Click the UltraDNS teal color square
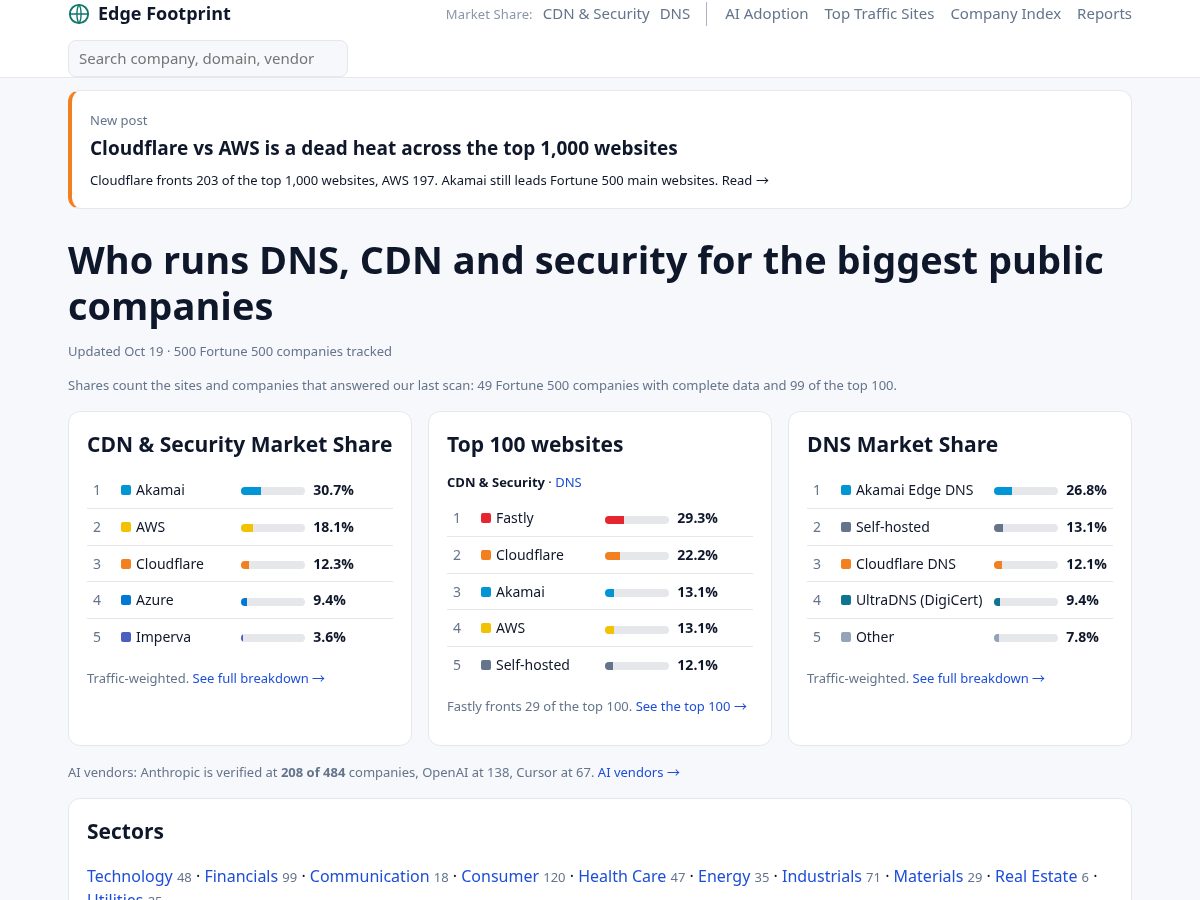The width and height of the screenshot is (1200, 900). click(846, 600)
